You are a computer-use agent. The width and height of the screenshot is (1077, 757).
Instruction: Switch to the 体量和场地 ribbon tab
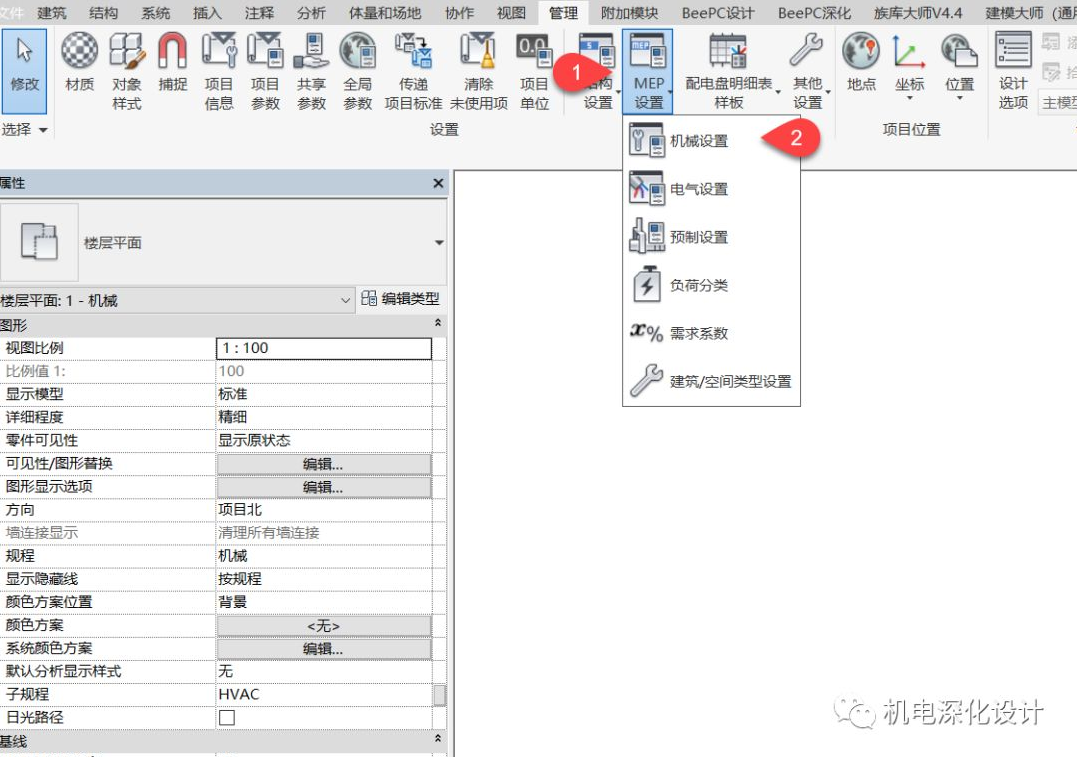(385, 12)
